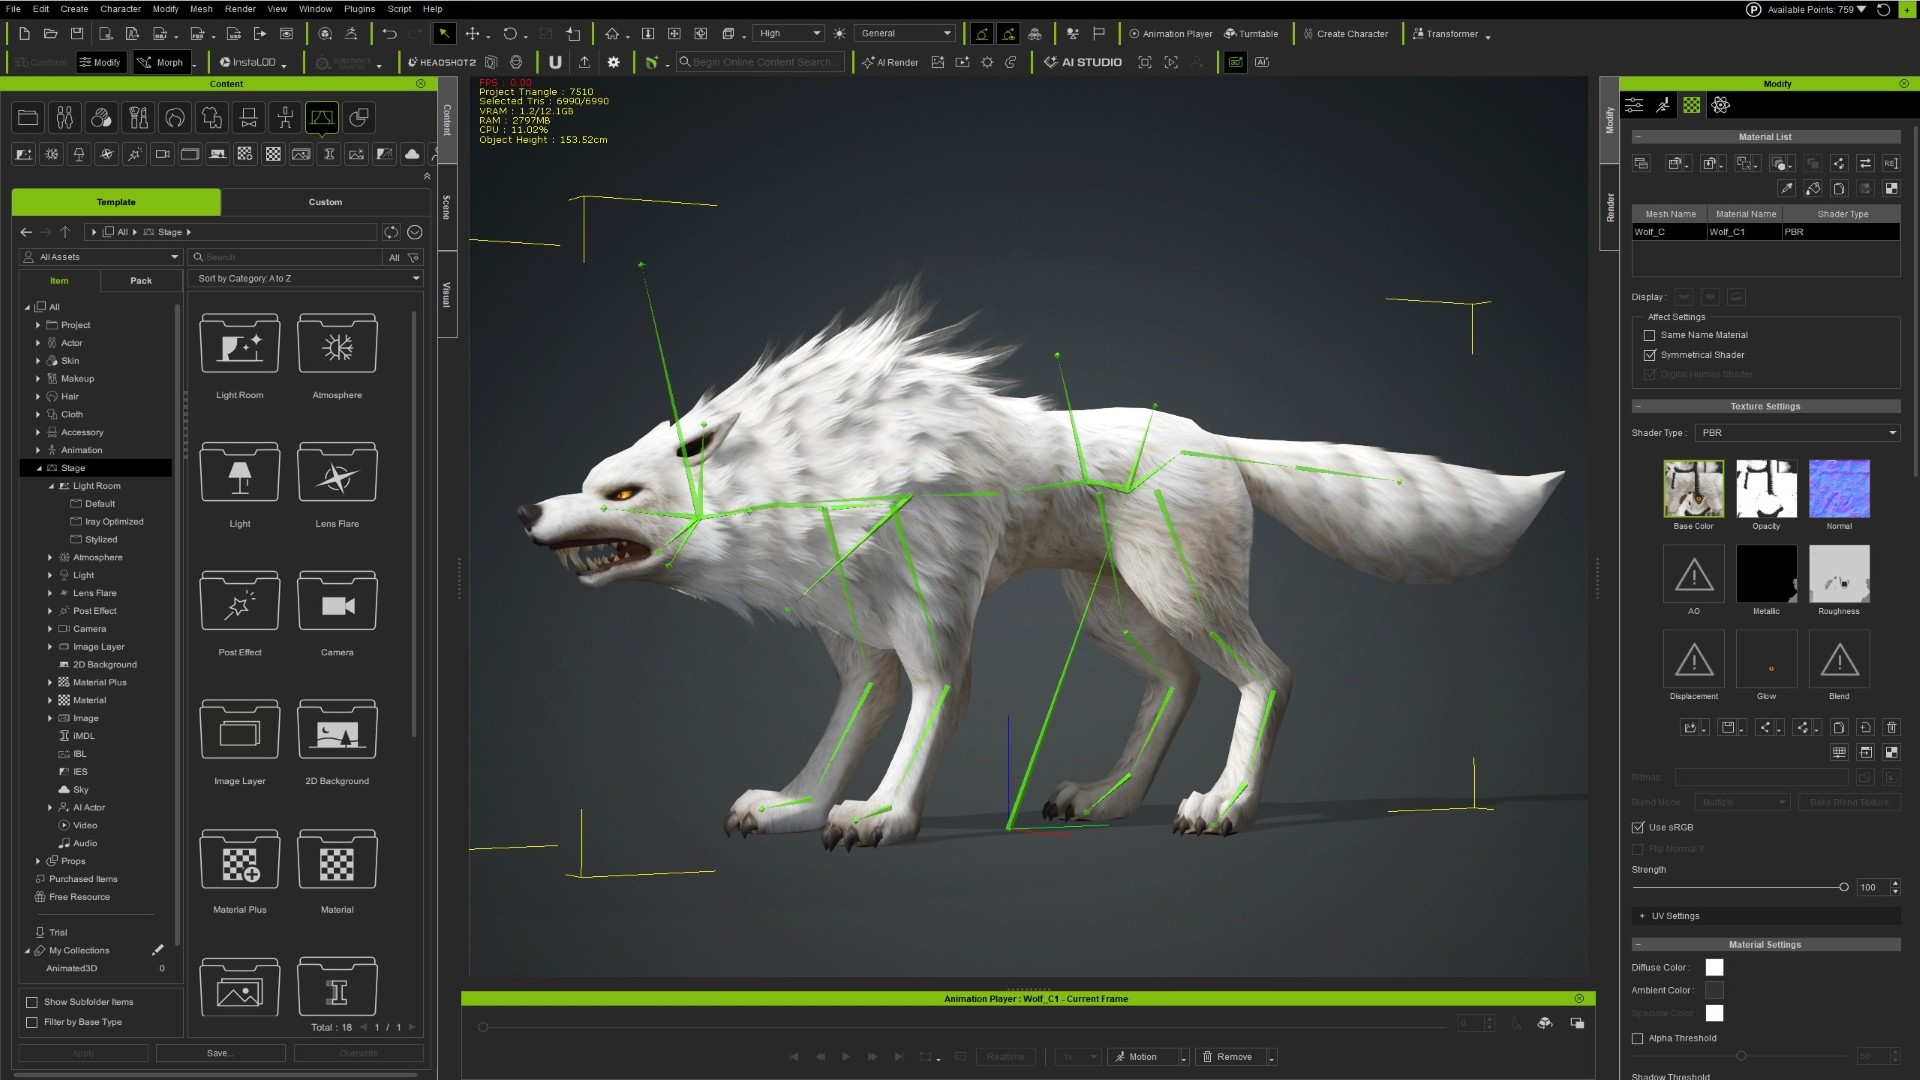Open the Character menu
The width and height of the screenshot is (1920, 1080).
[120, 9]
